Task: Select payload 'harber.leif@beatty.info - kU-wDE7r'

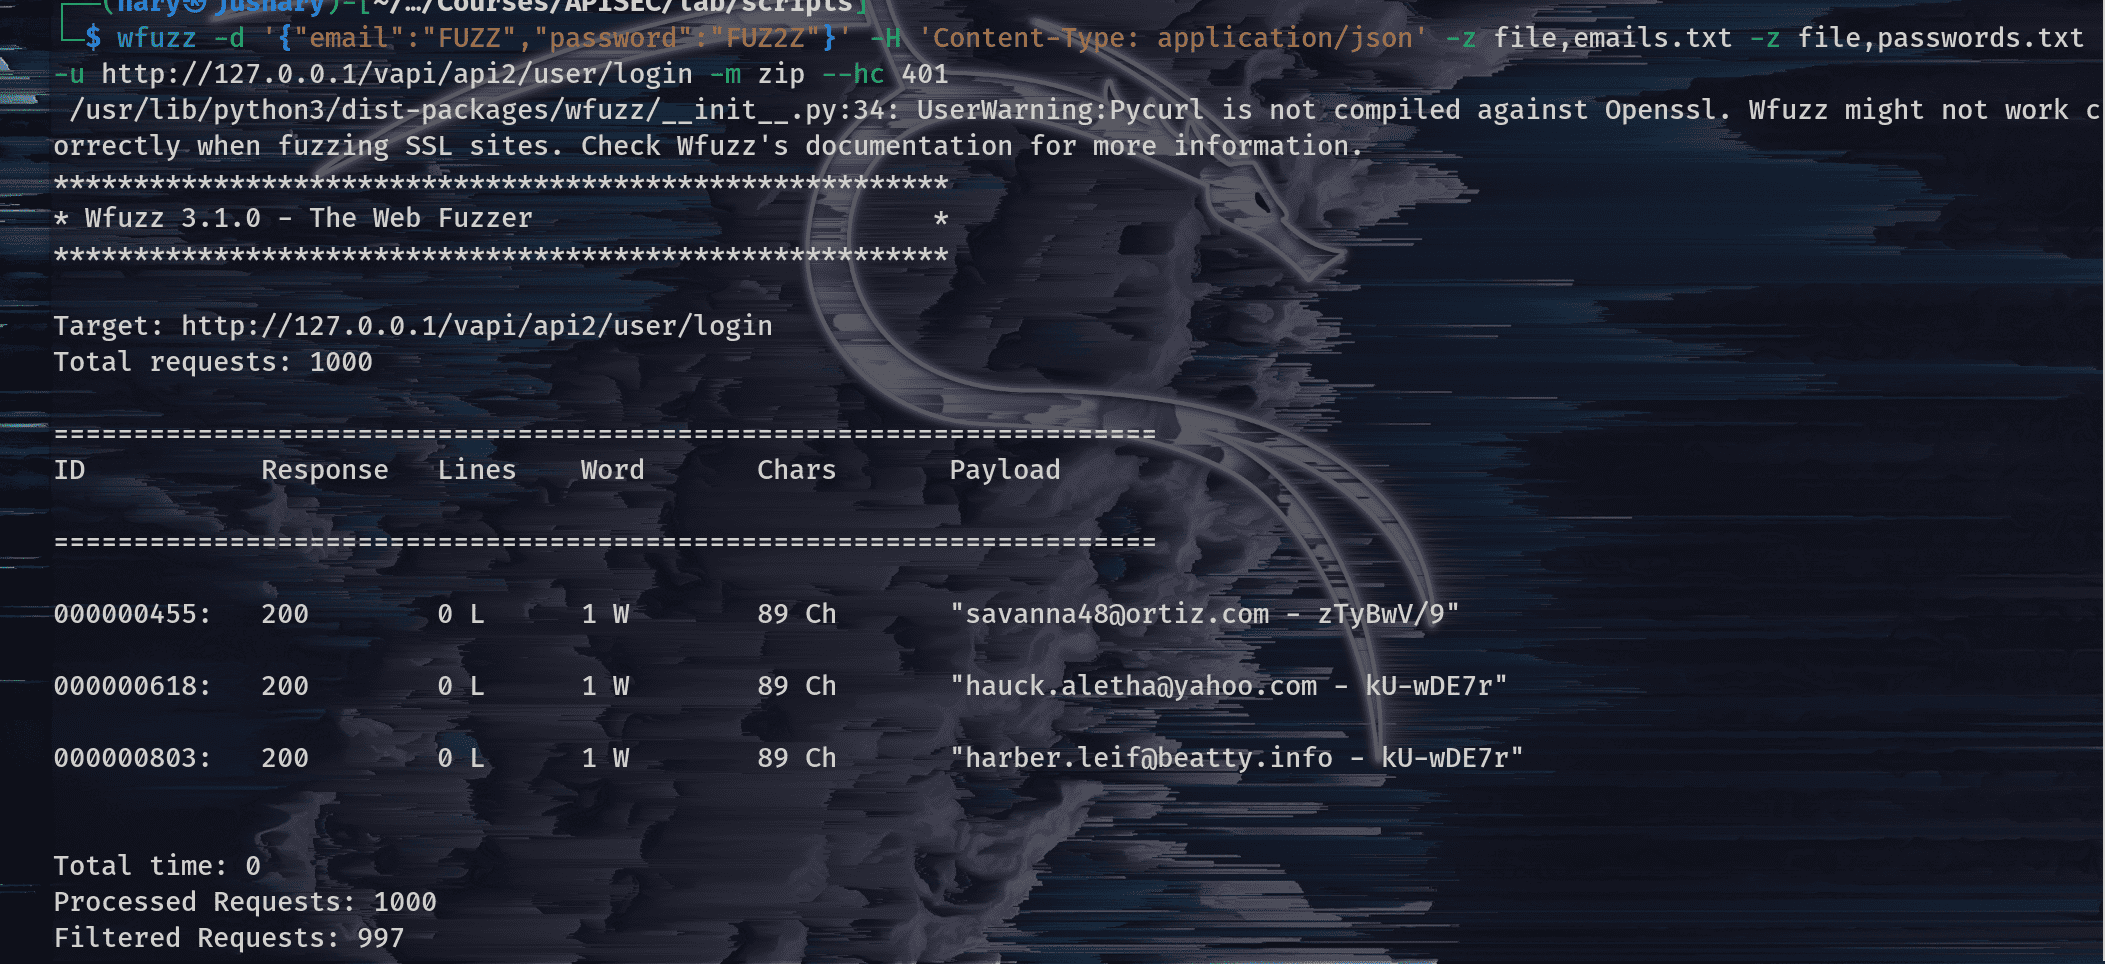Action: point(1237,758)
